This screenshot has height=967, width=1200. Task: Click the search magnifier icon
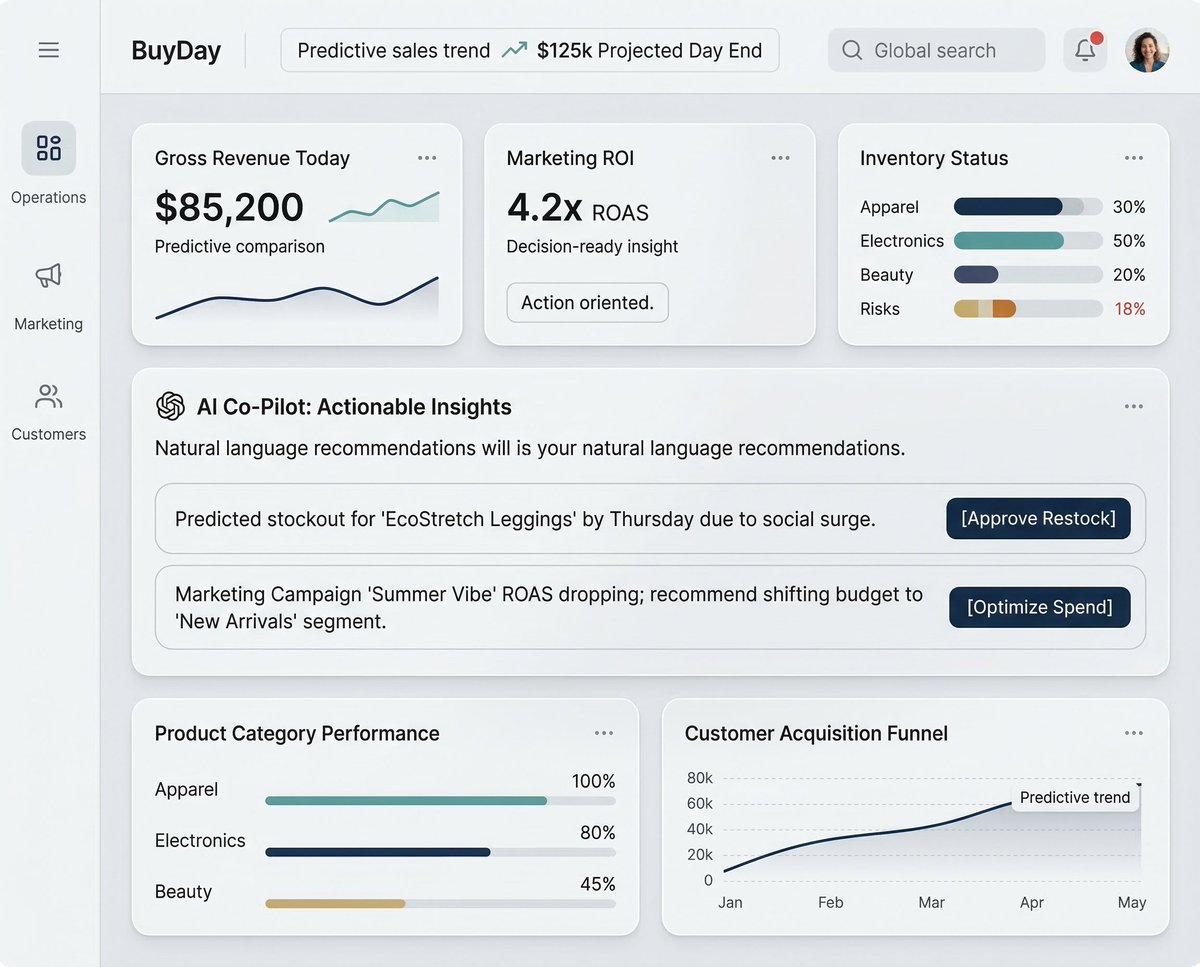pyautogui.click(x=852, y=50)
